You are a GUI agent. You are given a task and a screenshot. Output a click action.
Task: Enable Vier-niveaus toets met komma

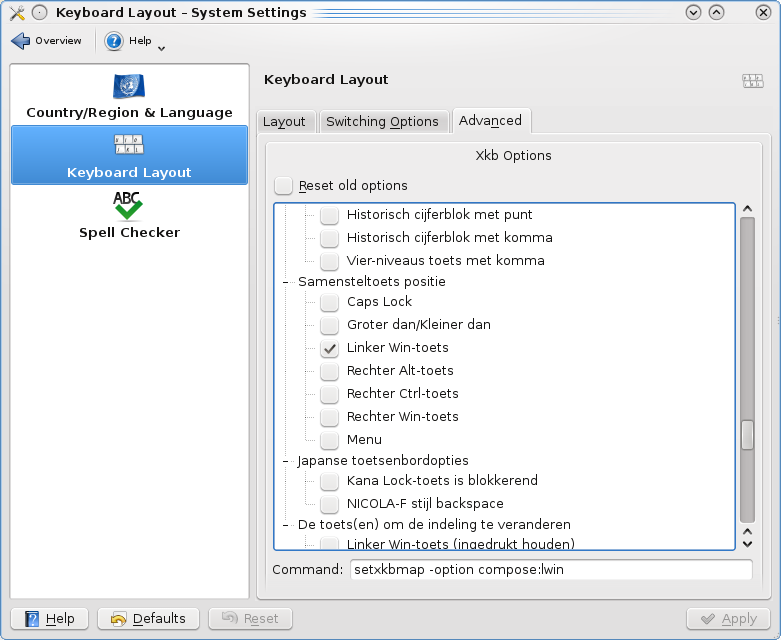329,261
